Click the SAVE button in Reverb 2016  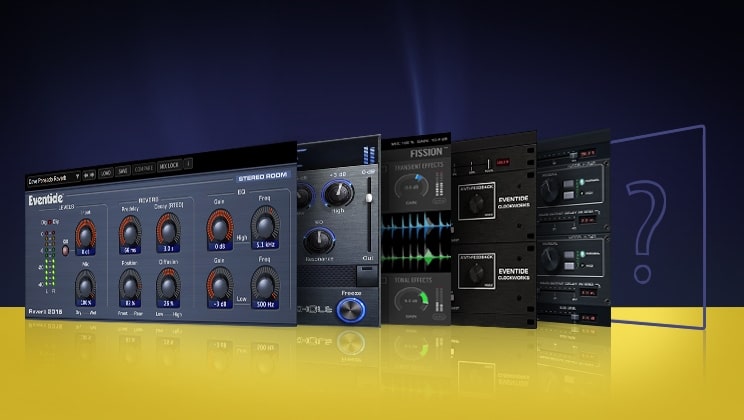[123, 171]
